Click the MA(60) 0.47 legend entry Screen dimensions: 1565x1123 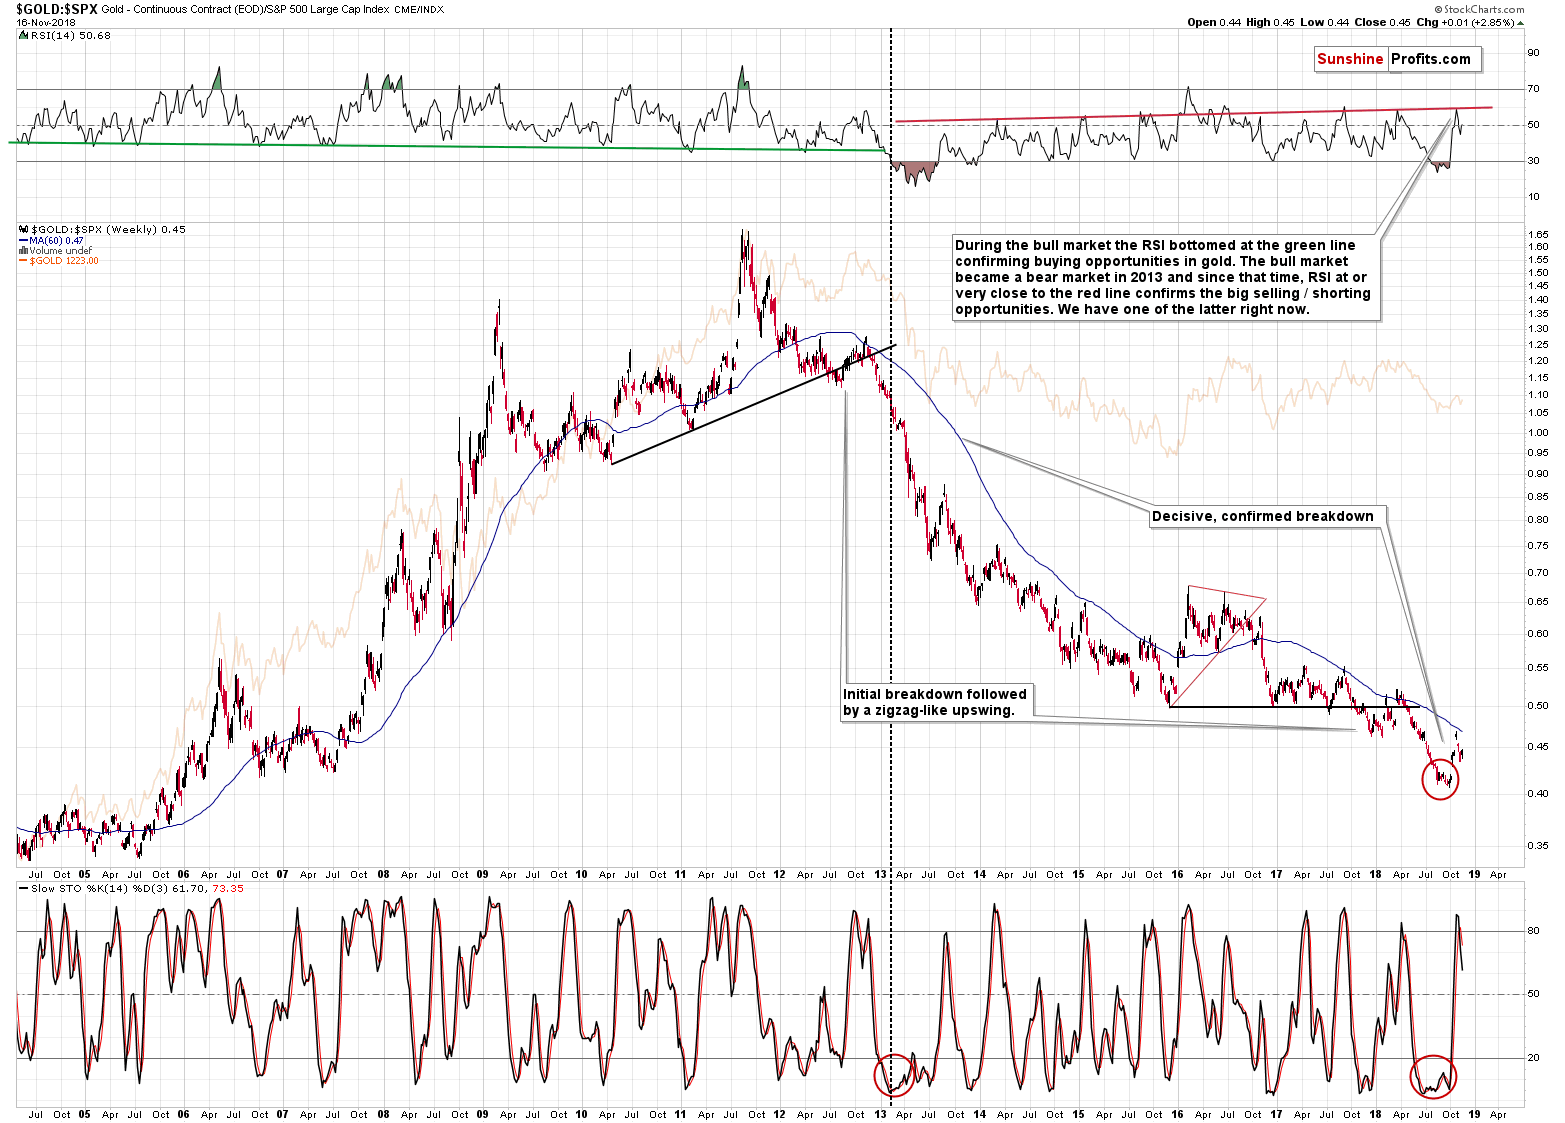tap(57, 241)
